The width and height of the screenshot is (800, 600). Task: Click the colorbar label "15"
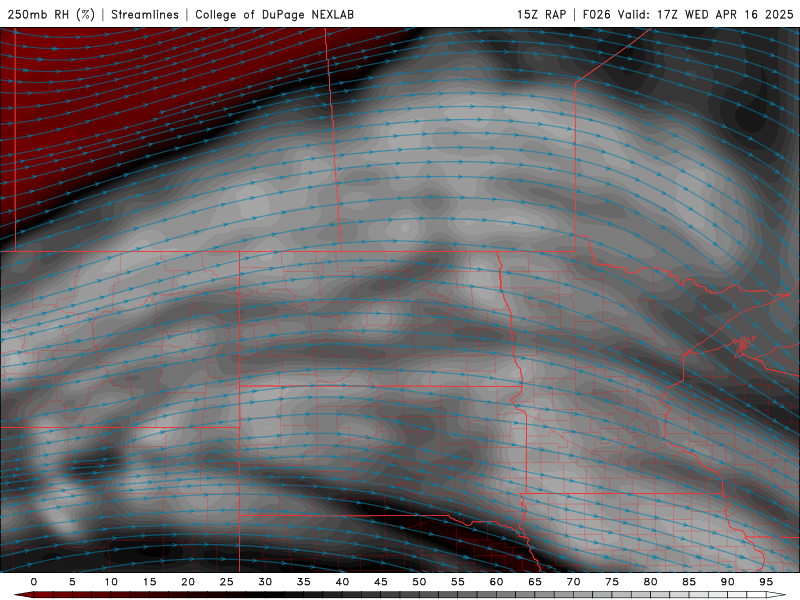pyautogui.click(x=149, y=582)
